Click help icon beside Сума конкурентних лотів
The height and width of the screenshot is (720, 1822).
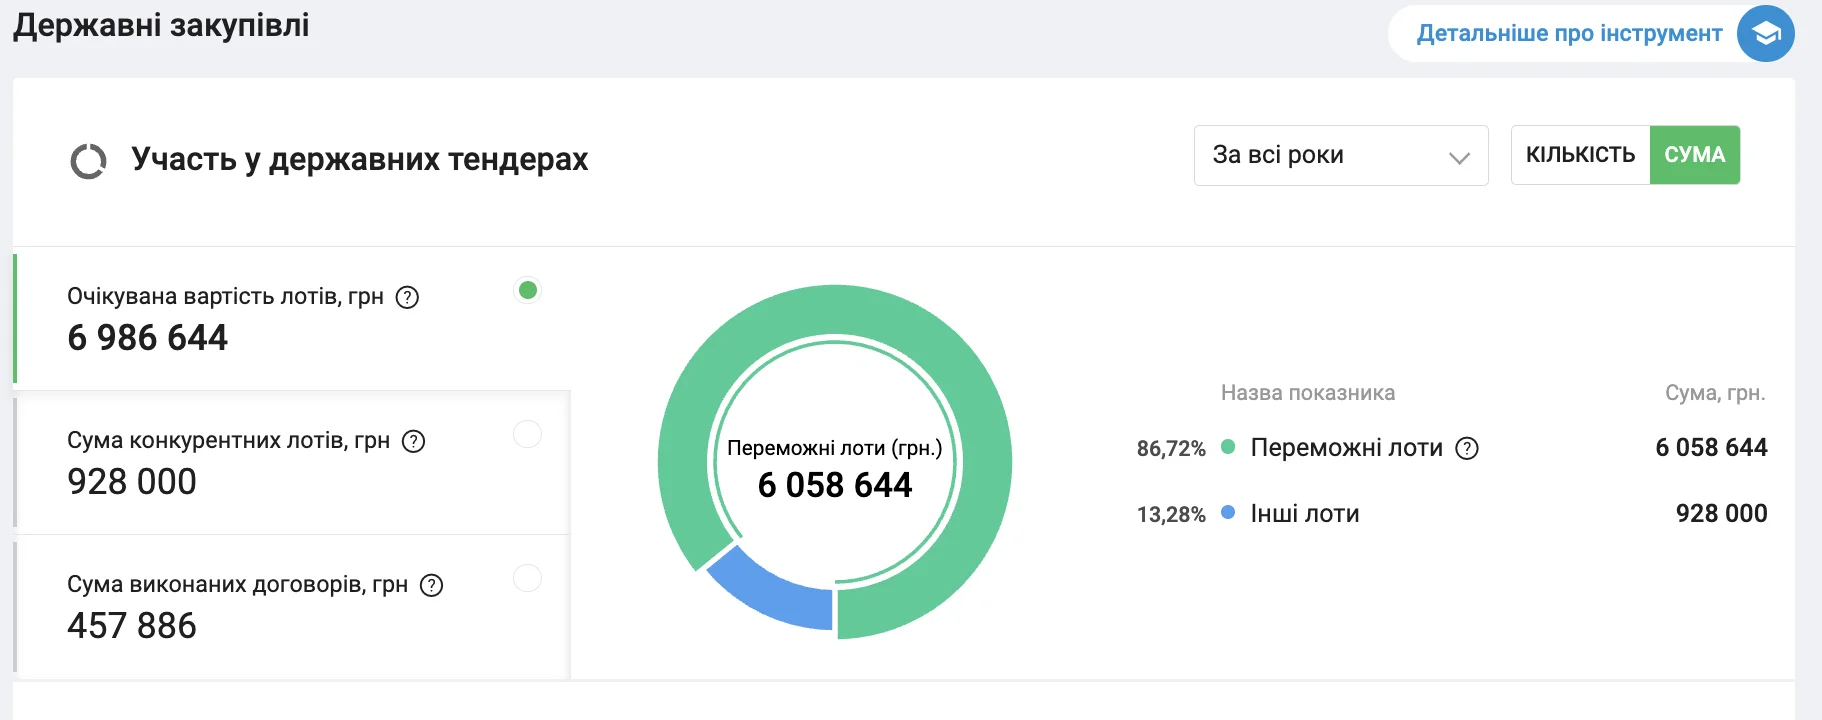(x=413, y=441)
